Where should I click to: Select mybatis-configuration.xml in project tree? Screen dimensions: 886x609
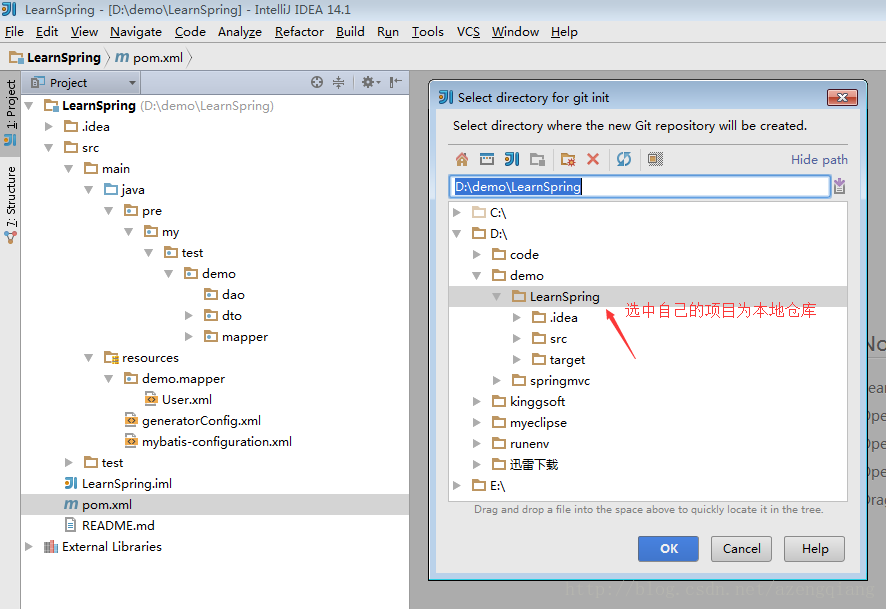pyautogui.click(x=216, y=441)
